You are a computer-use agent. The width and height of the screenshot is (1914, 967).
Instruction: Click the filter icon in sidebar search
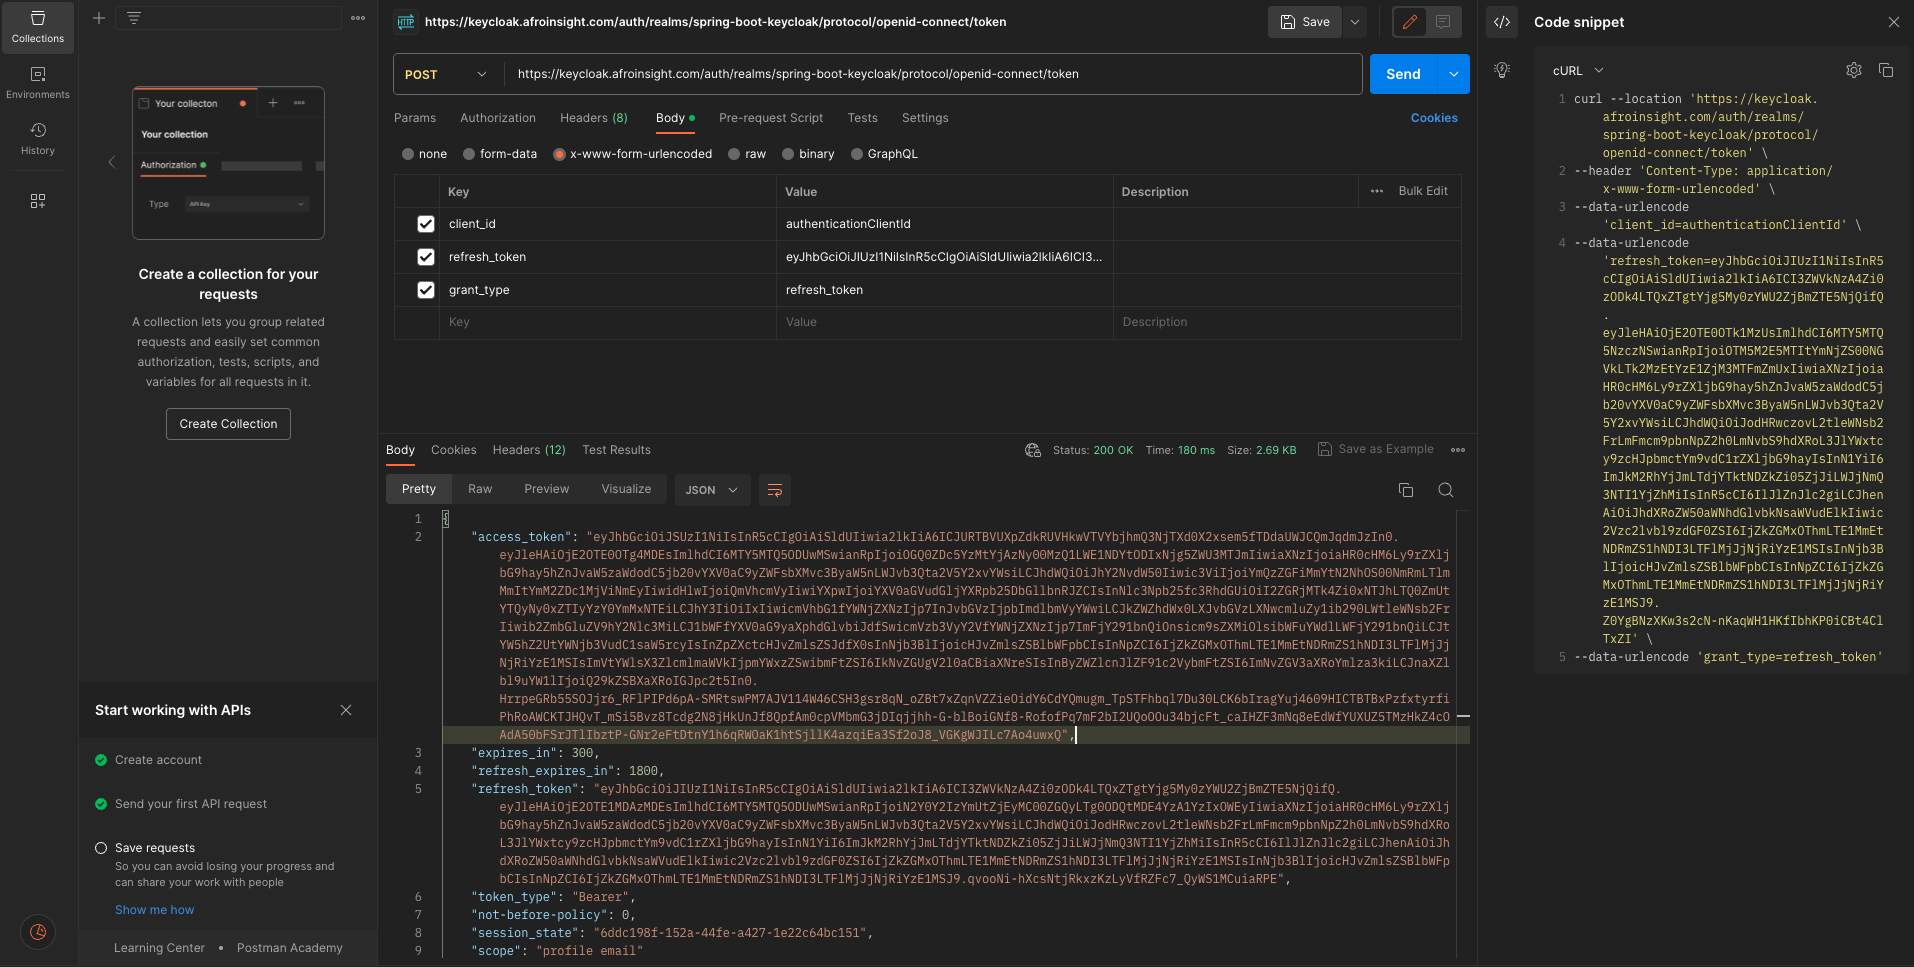(133, 18)
